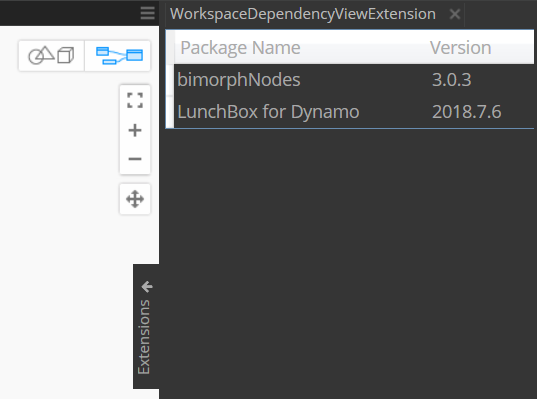Click the empty dark panel area below table
The image size is (537, 399).
pyautogui.click(x=349, y=264)
